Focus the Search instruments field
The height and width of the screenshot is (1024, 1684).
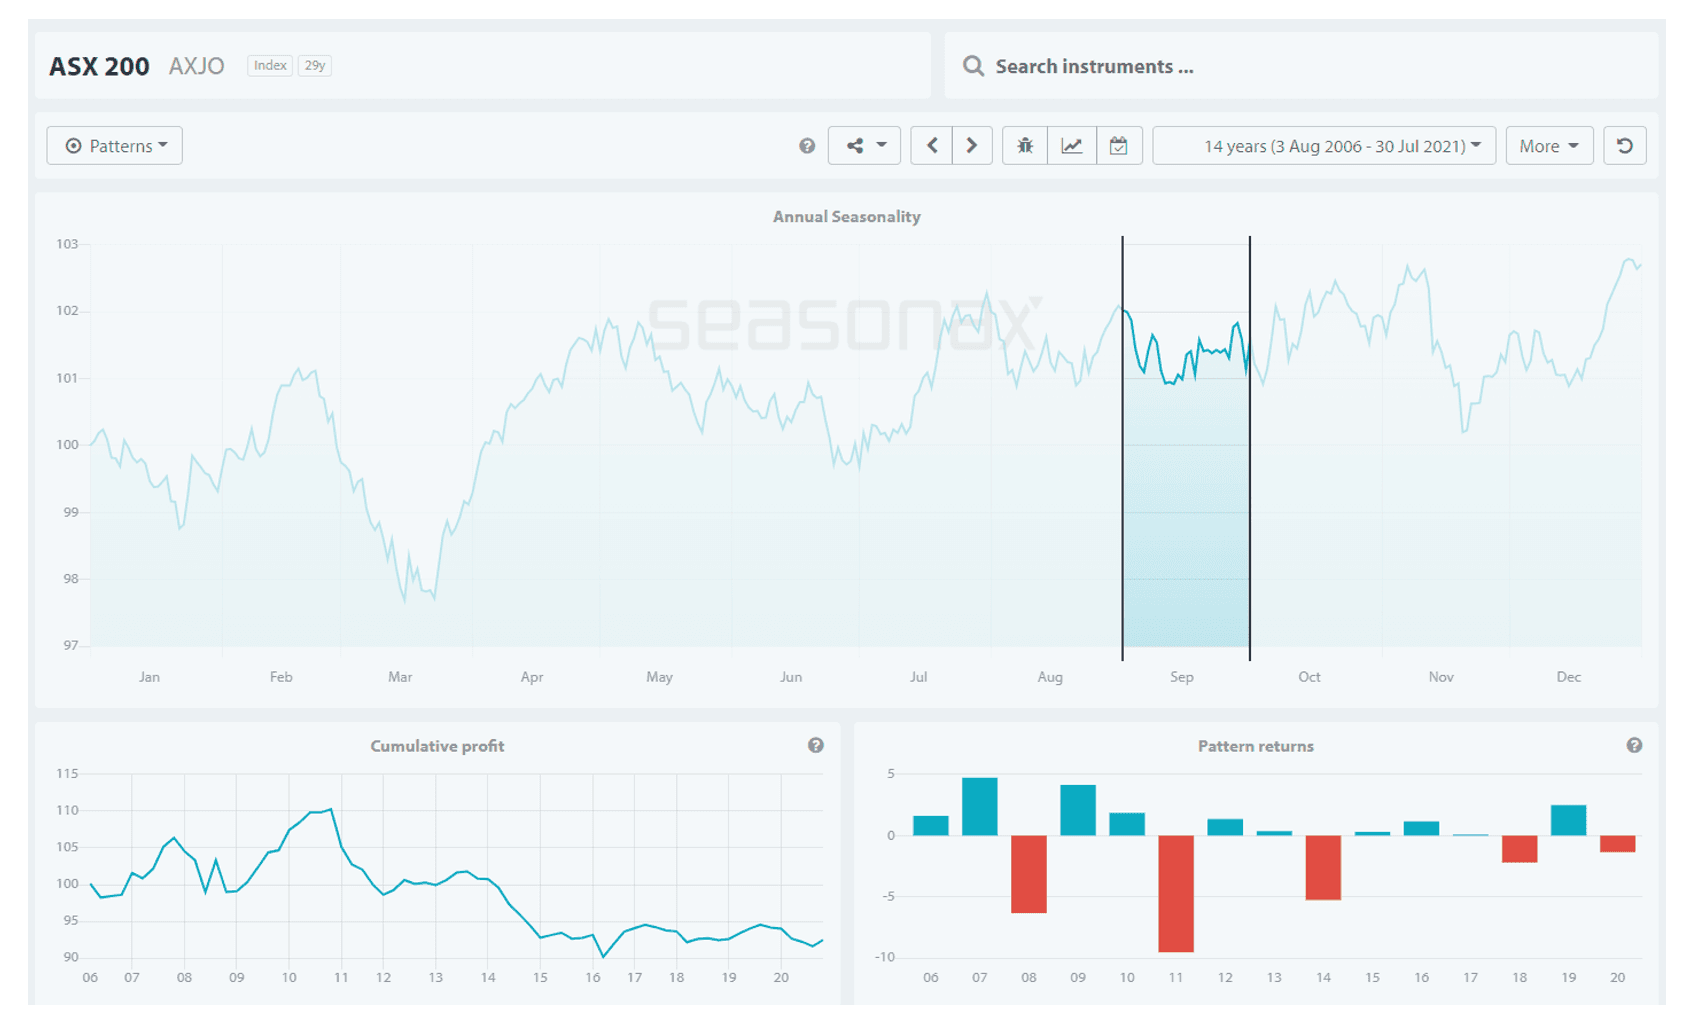click(1301, 66)
